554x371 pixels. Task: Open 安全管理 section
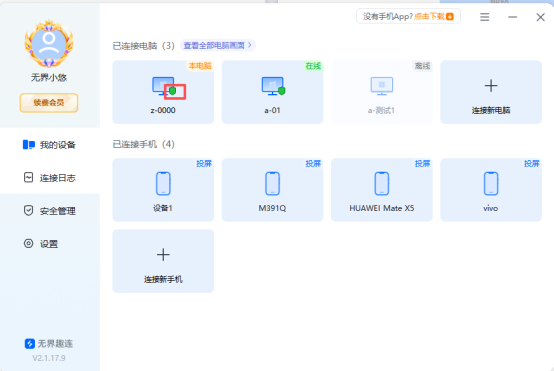(x=49, y=211)
